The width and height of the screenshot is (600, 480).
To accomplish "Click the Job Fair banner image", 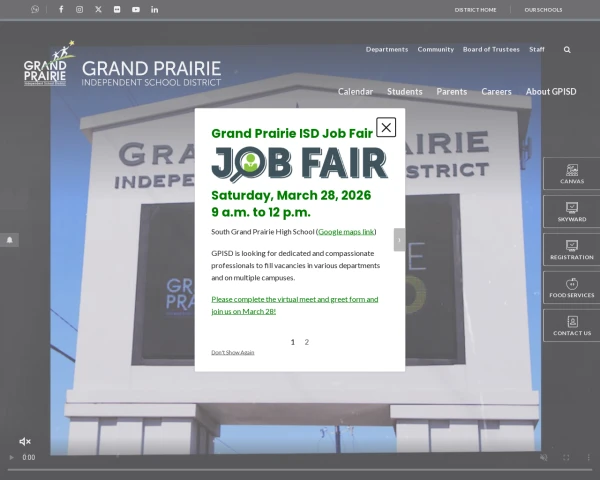I will (300, 164).
